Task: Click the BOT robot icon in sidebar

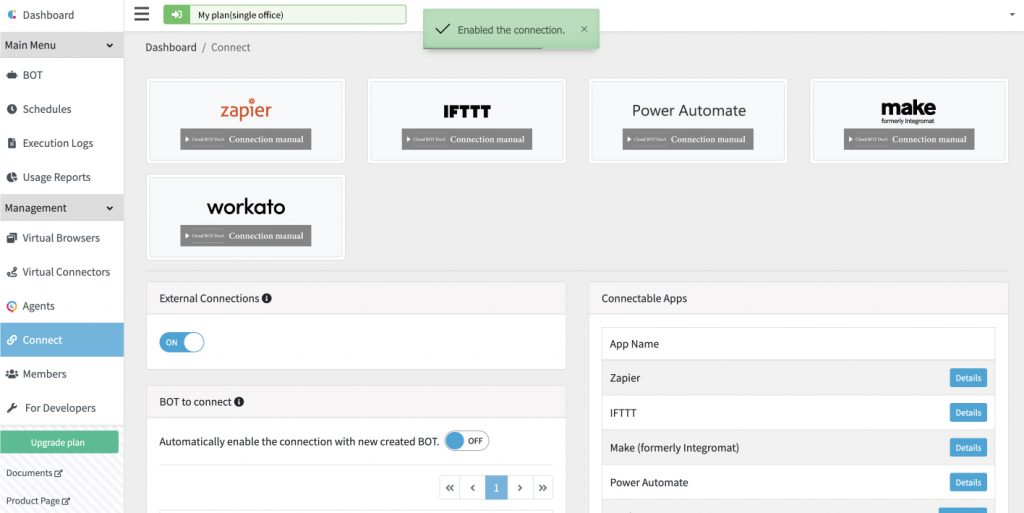Action: (x=12, y=75)
